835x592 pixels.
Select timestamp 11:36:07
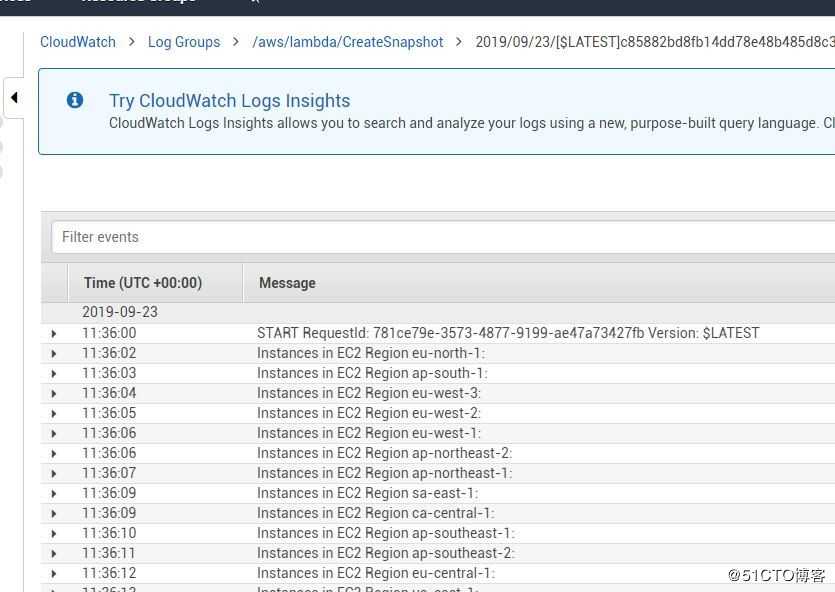point(109,473)
